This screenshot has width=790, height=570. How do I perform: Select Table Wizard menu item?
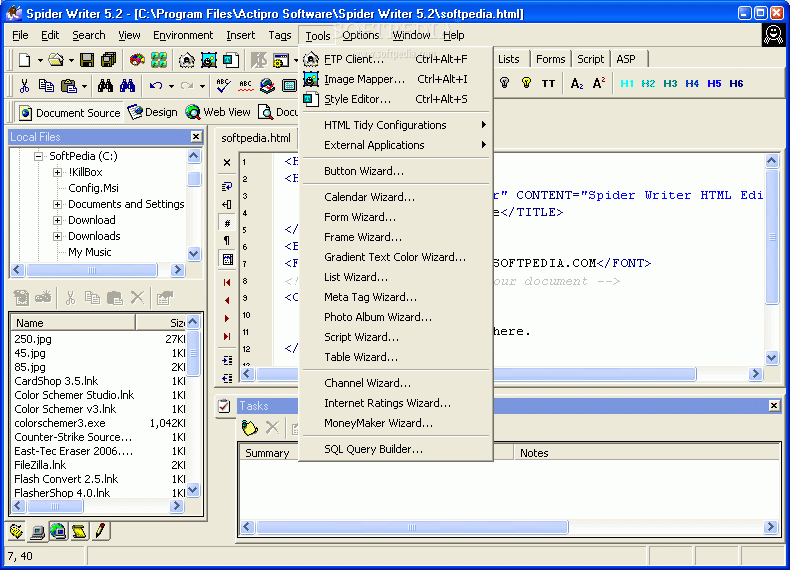click(x=396, y=357)
